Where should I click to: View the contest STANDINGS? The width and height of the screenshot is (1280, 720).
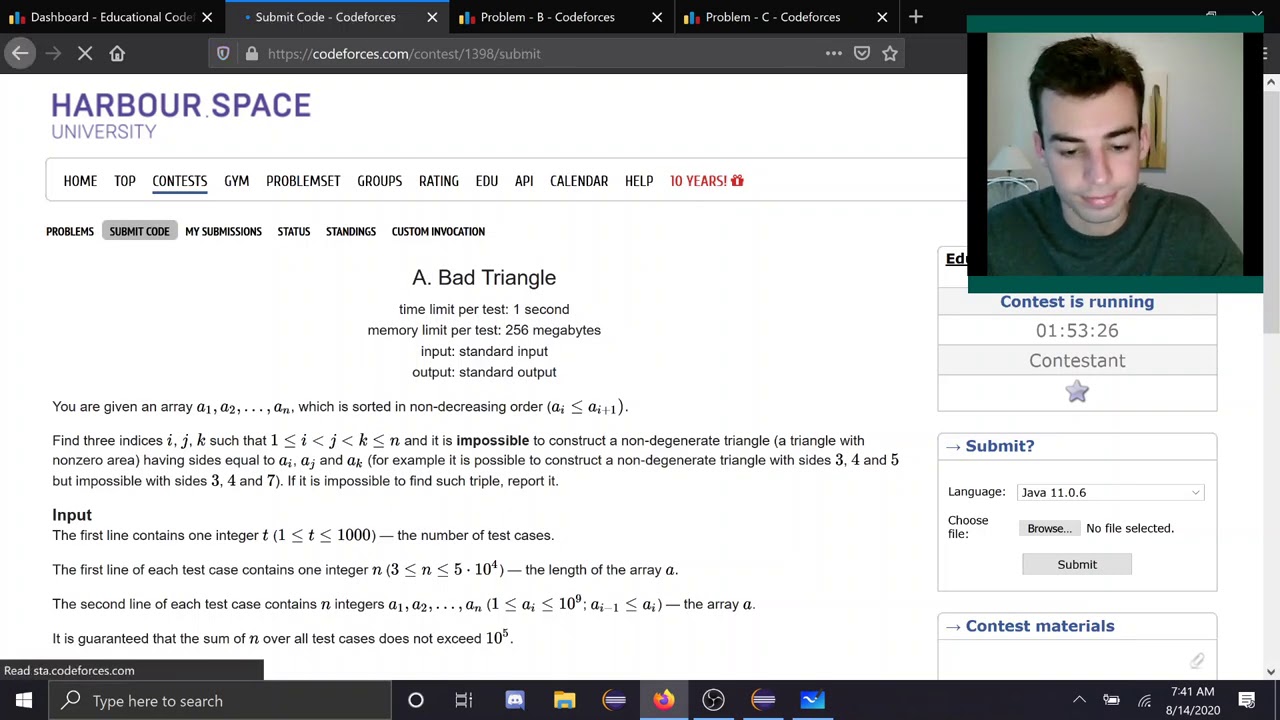click(351, 231)
